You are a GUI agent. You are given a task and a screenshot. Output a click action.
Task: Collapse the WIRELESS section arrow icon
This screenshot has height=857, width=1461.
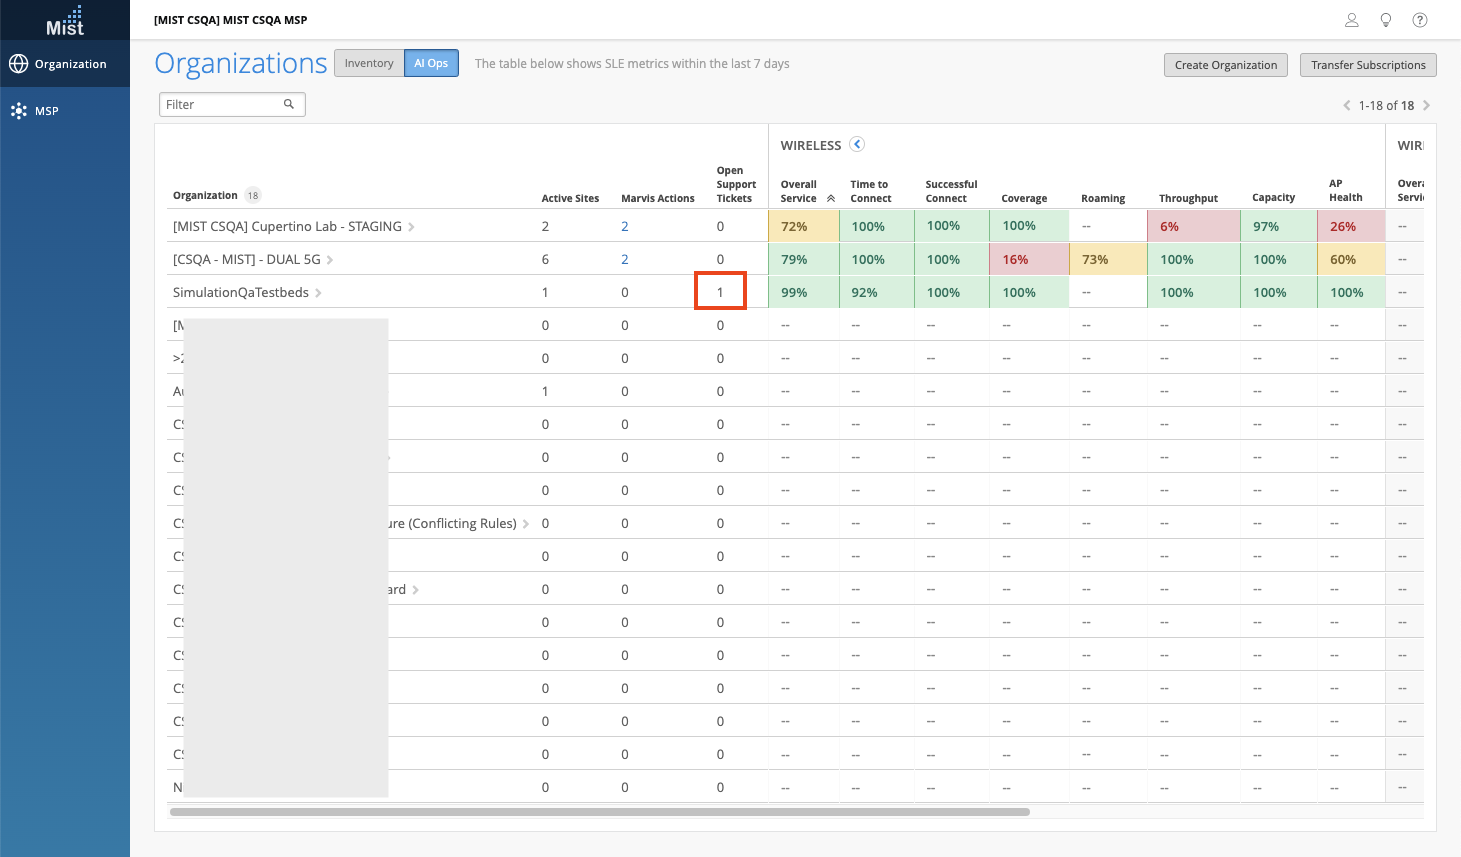coord(857,144)
